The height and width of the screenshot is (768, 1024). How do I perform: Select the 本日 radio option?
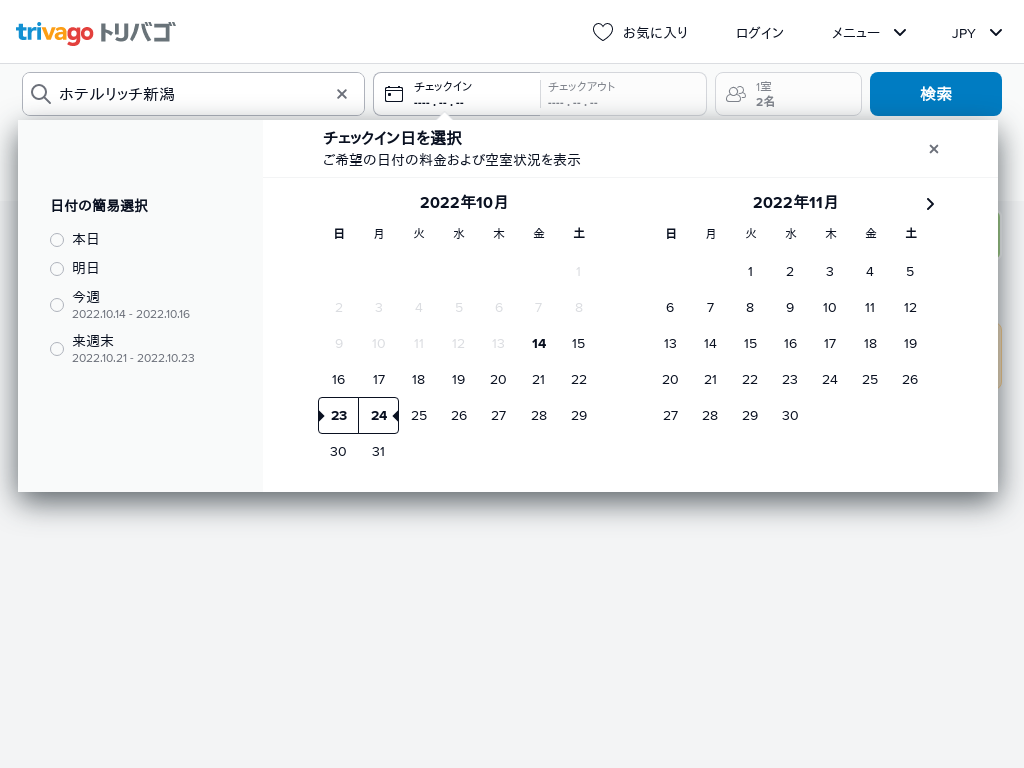[x=57, y=240]
